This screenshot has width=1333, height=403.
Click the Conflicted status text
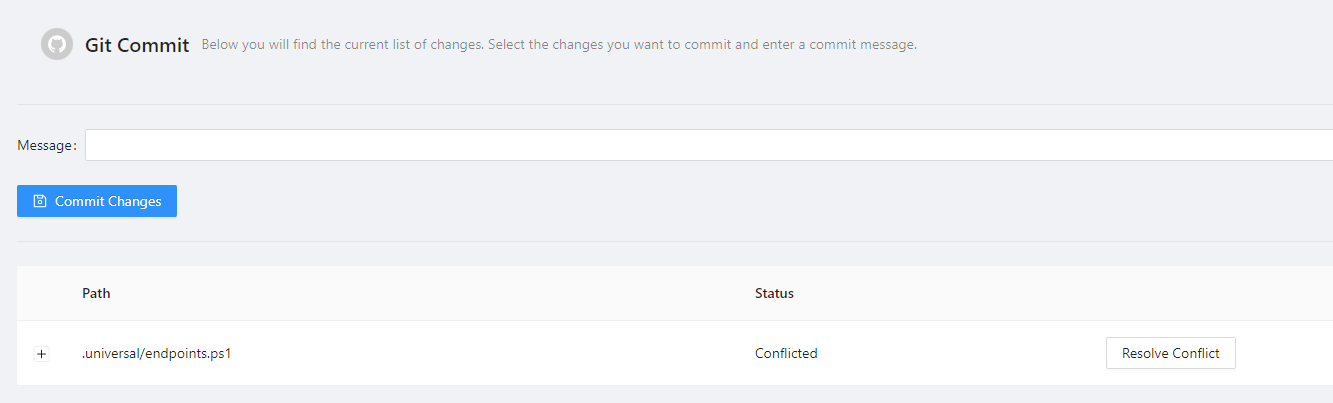pos(786,353)
